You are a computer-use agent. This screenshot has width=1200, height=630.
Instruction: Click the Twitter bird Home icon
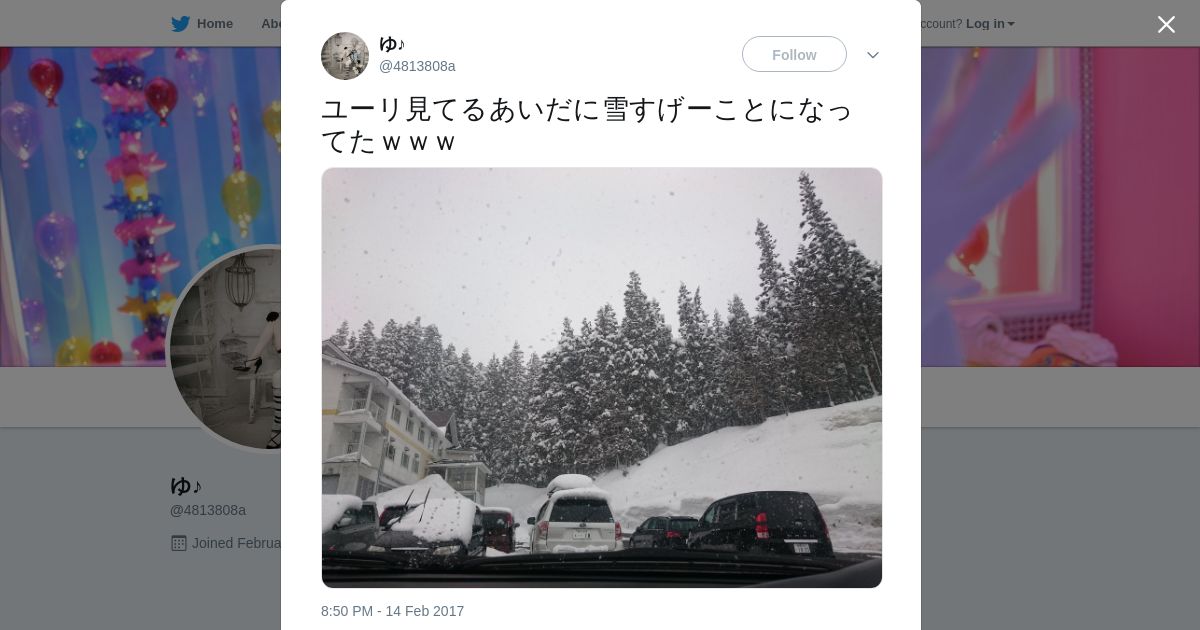180,24
